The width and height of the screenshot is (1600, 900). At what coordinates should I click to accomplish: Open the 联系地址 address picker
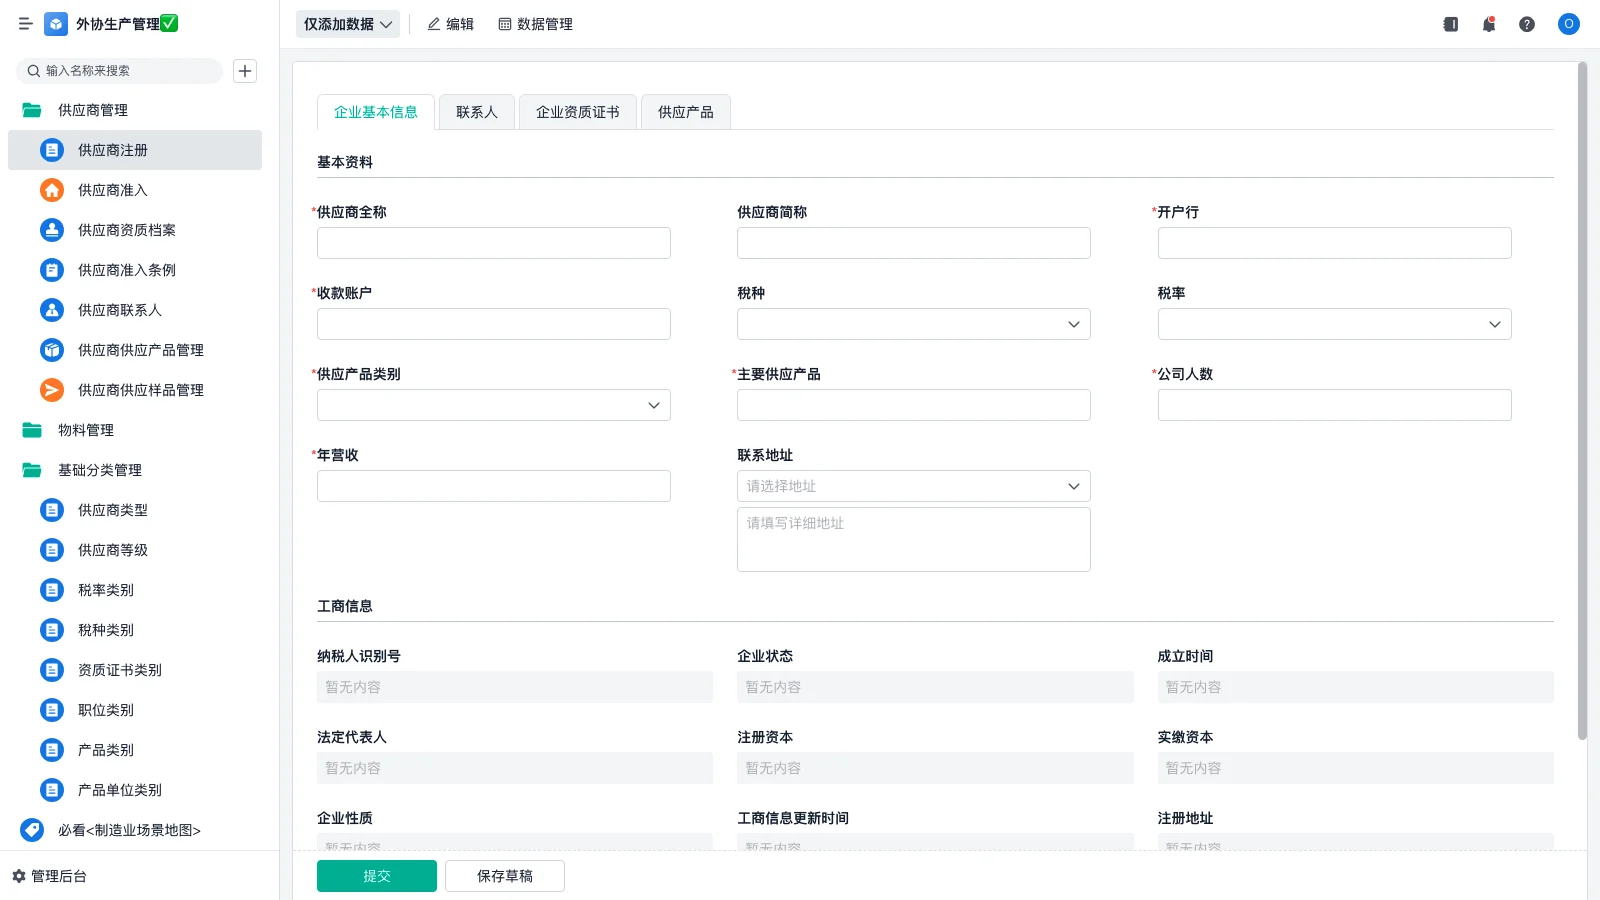[x=912, y=486]
